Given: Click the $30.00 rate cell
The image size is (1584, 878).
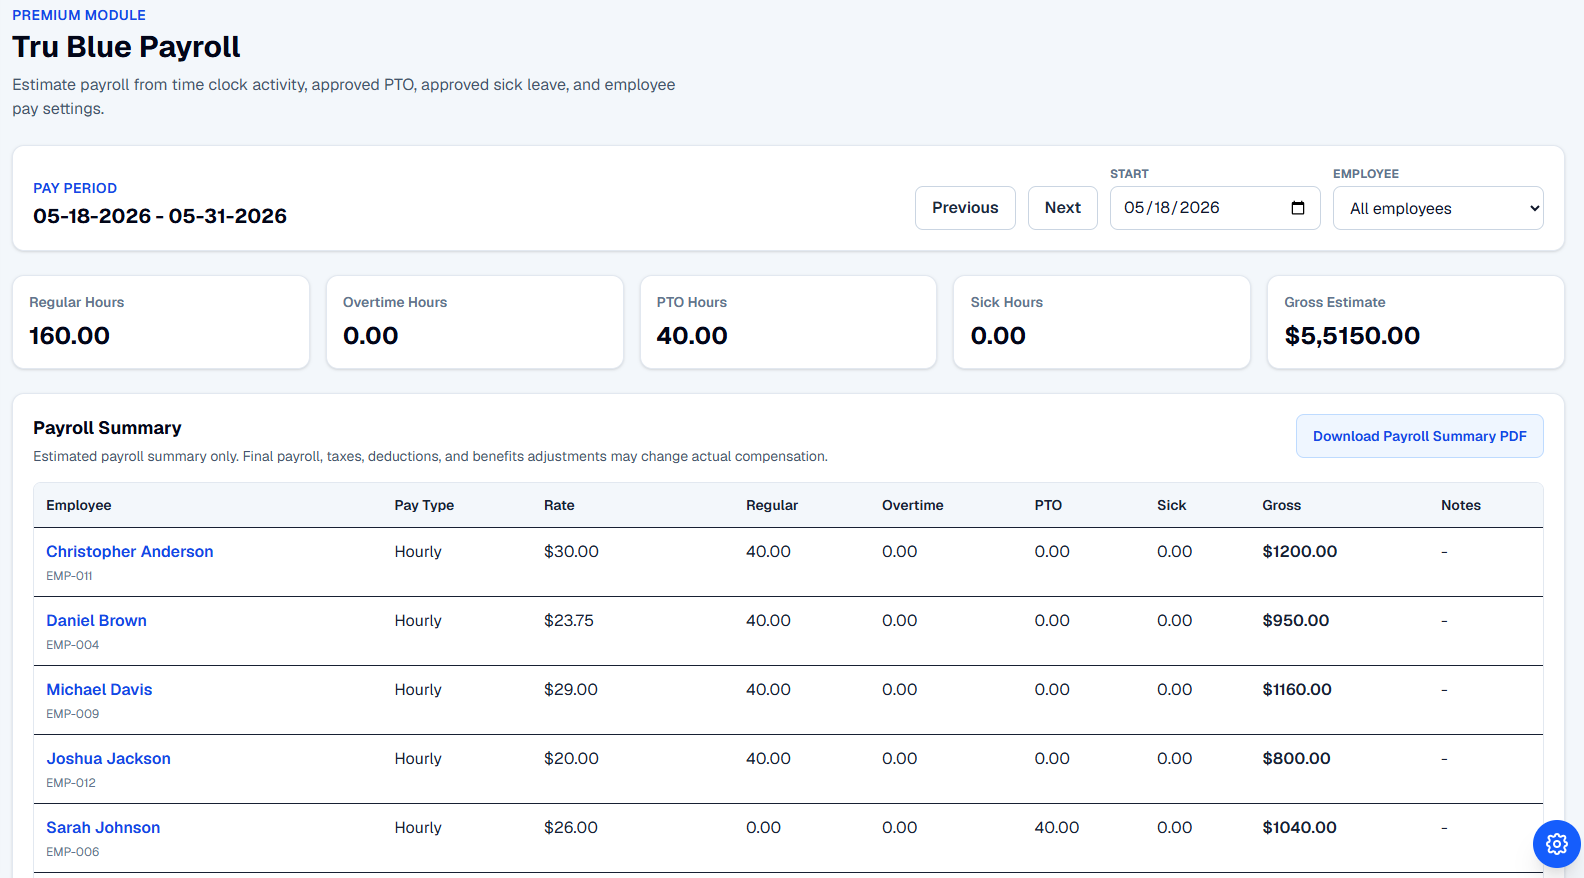Looking at the screenshot, I should click(x=571, y=552).
